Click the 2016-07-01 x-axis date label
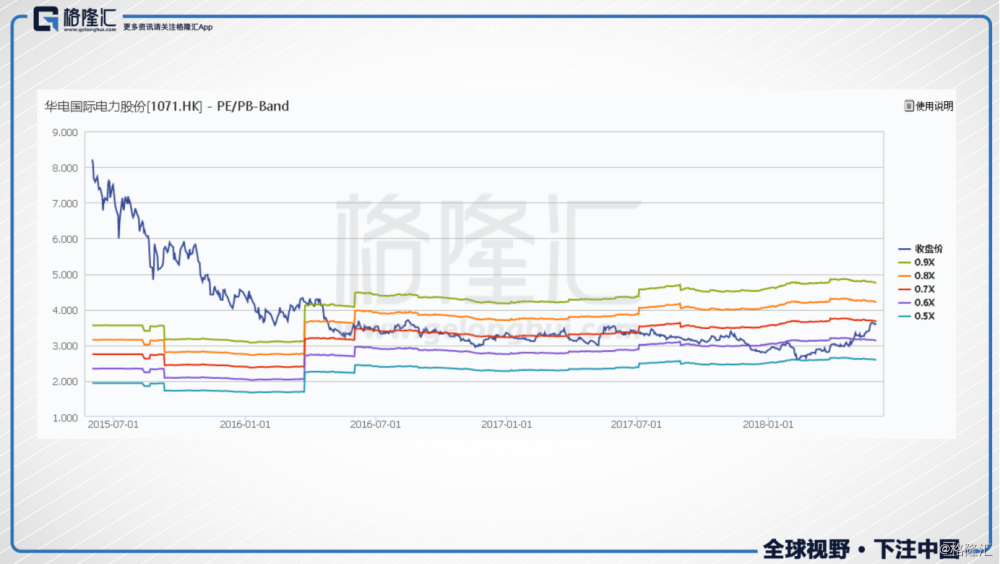Screen dimensions: 1000x564 376,424
